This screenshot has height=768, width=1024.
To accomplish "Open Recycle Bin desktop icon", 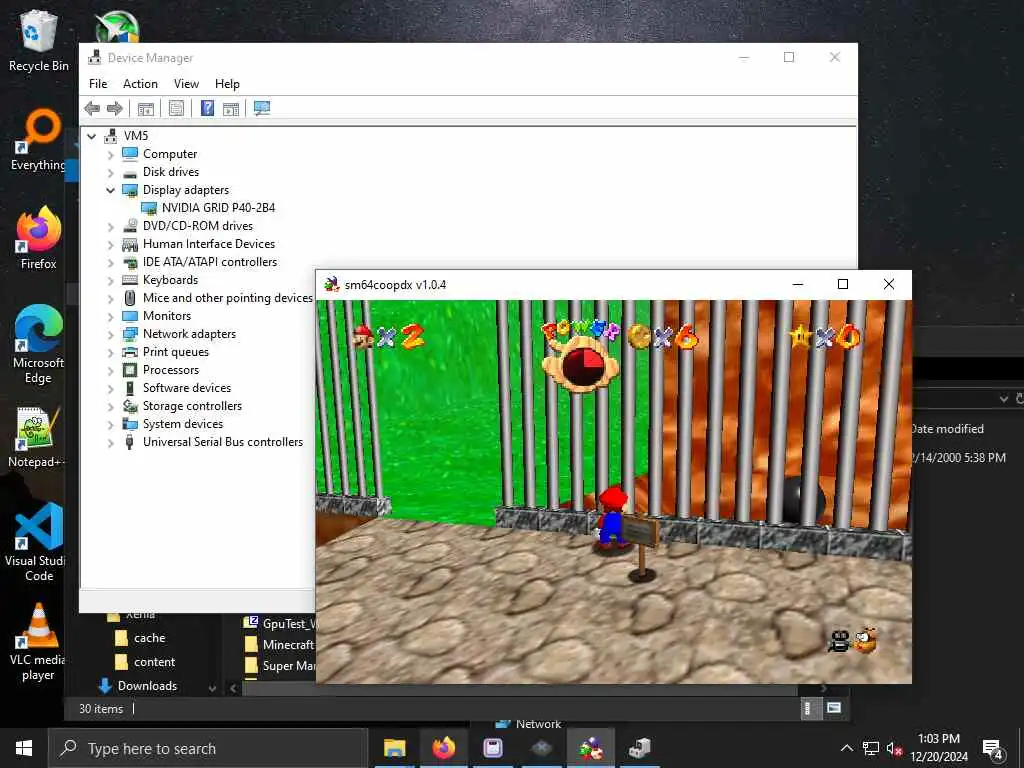I will click(39, 40).
